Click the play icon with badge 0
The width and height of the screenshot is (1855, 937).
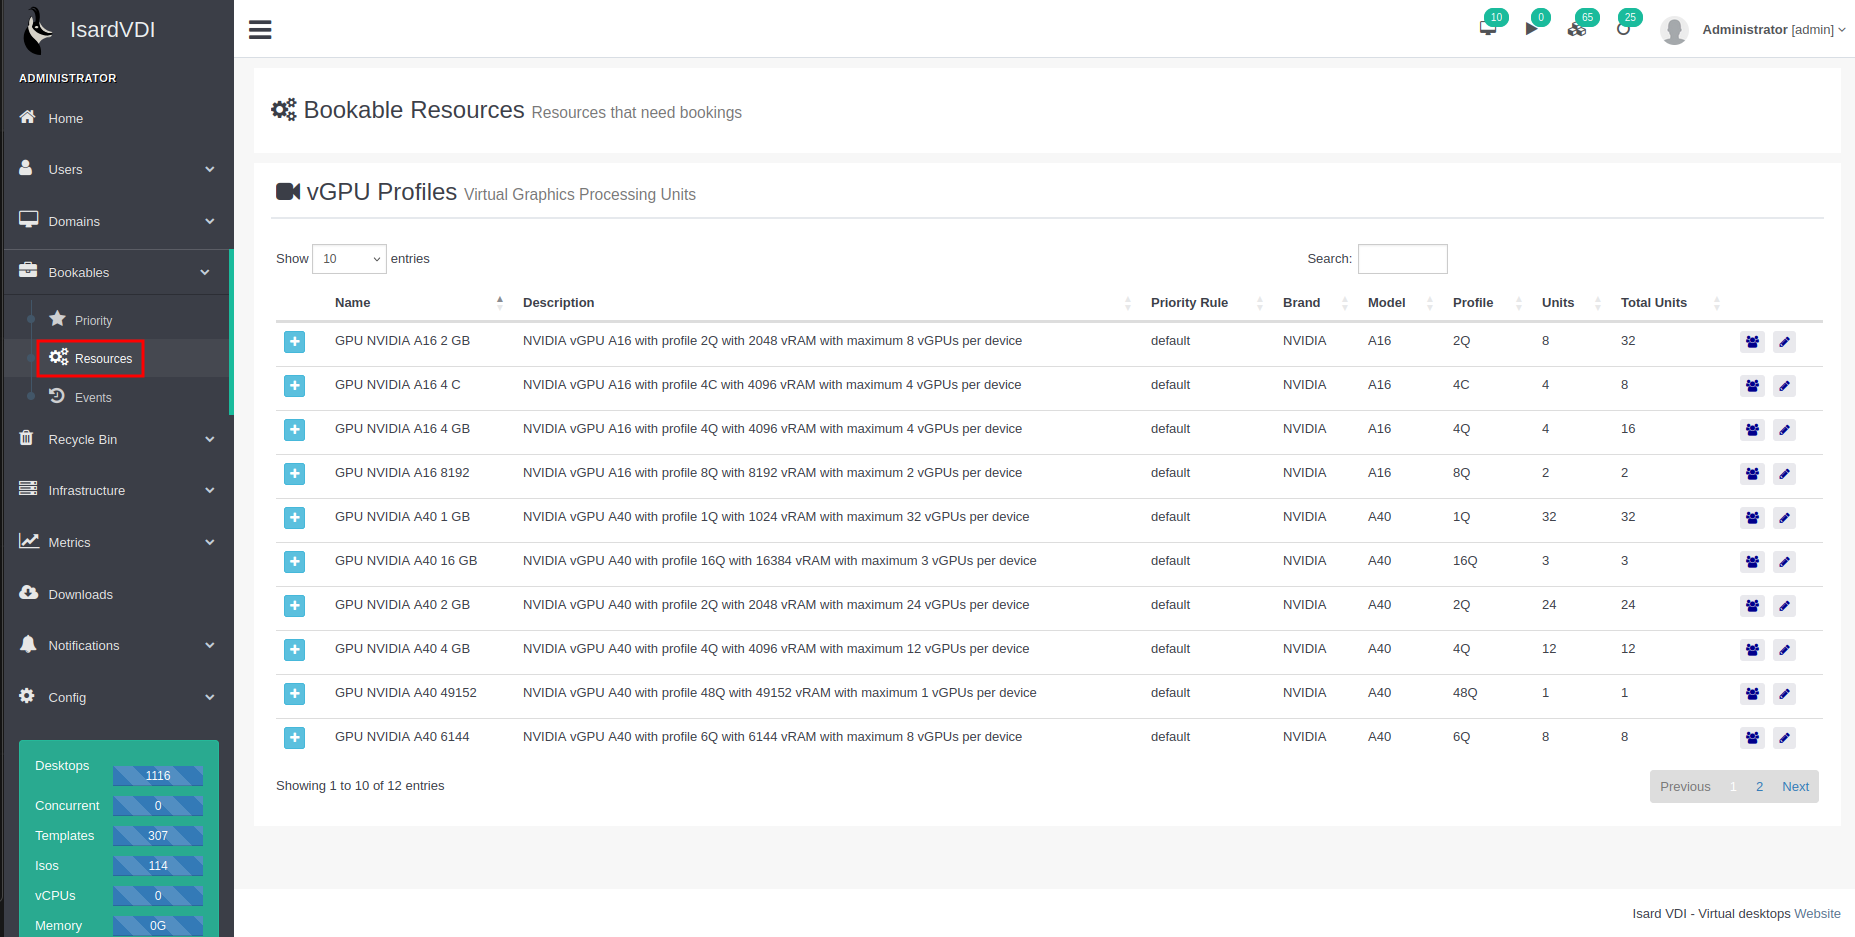pyautogui.click(x=1531, y=28)
